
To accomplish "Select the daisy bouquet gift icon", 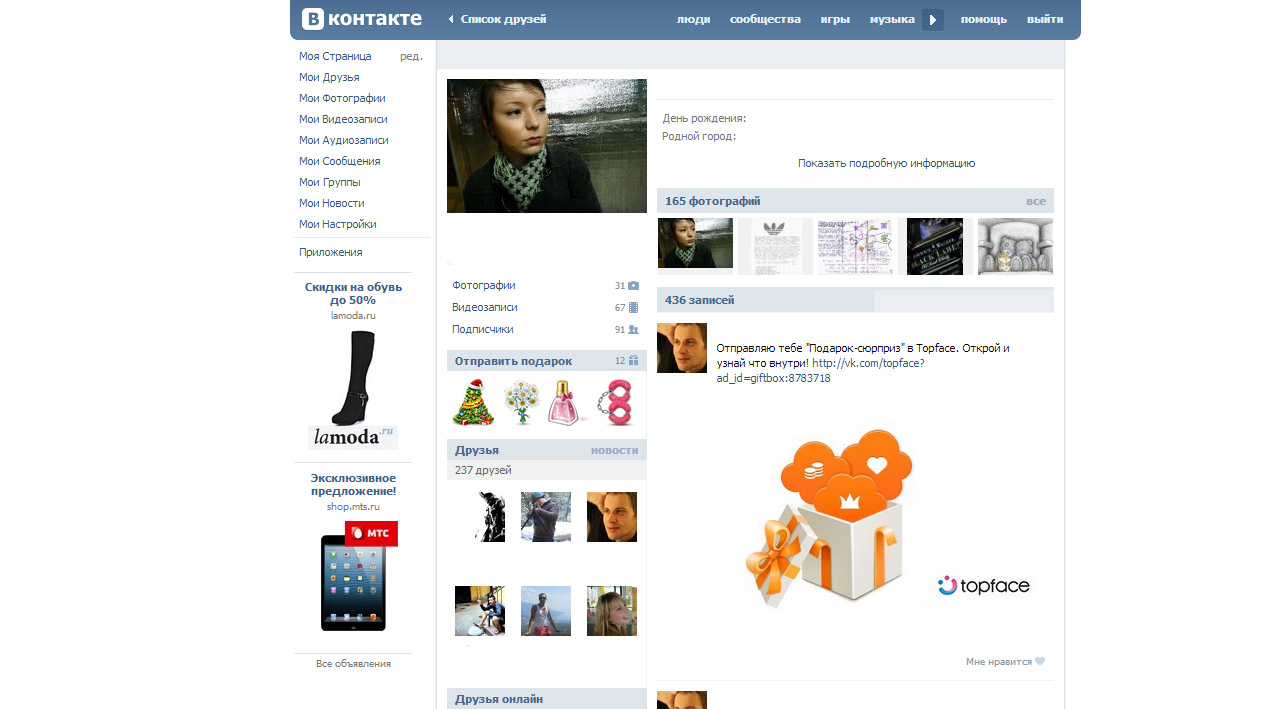I will click(520, 402).
